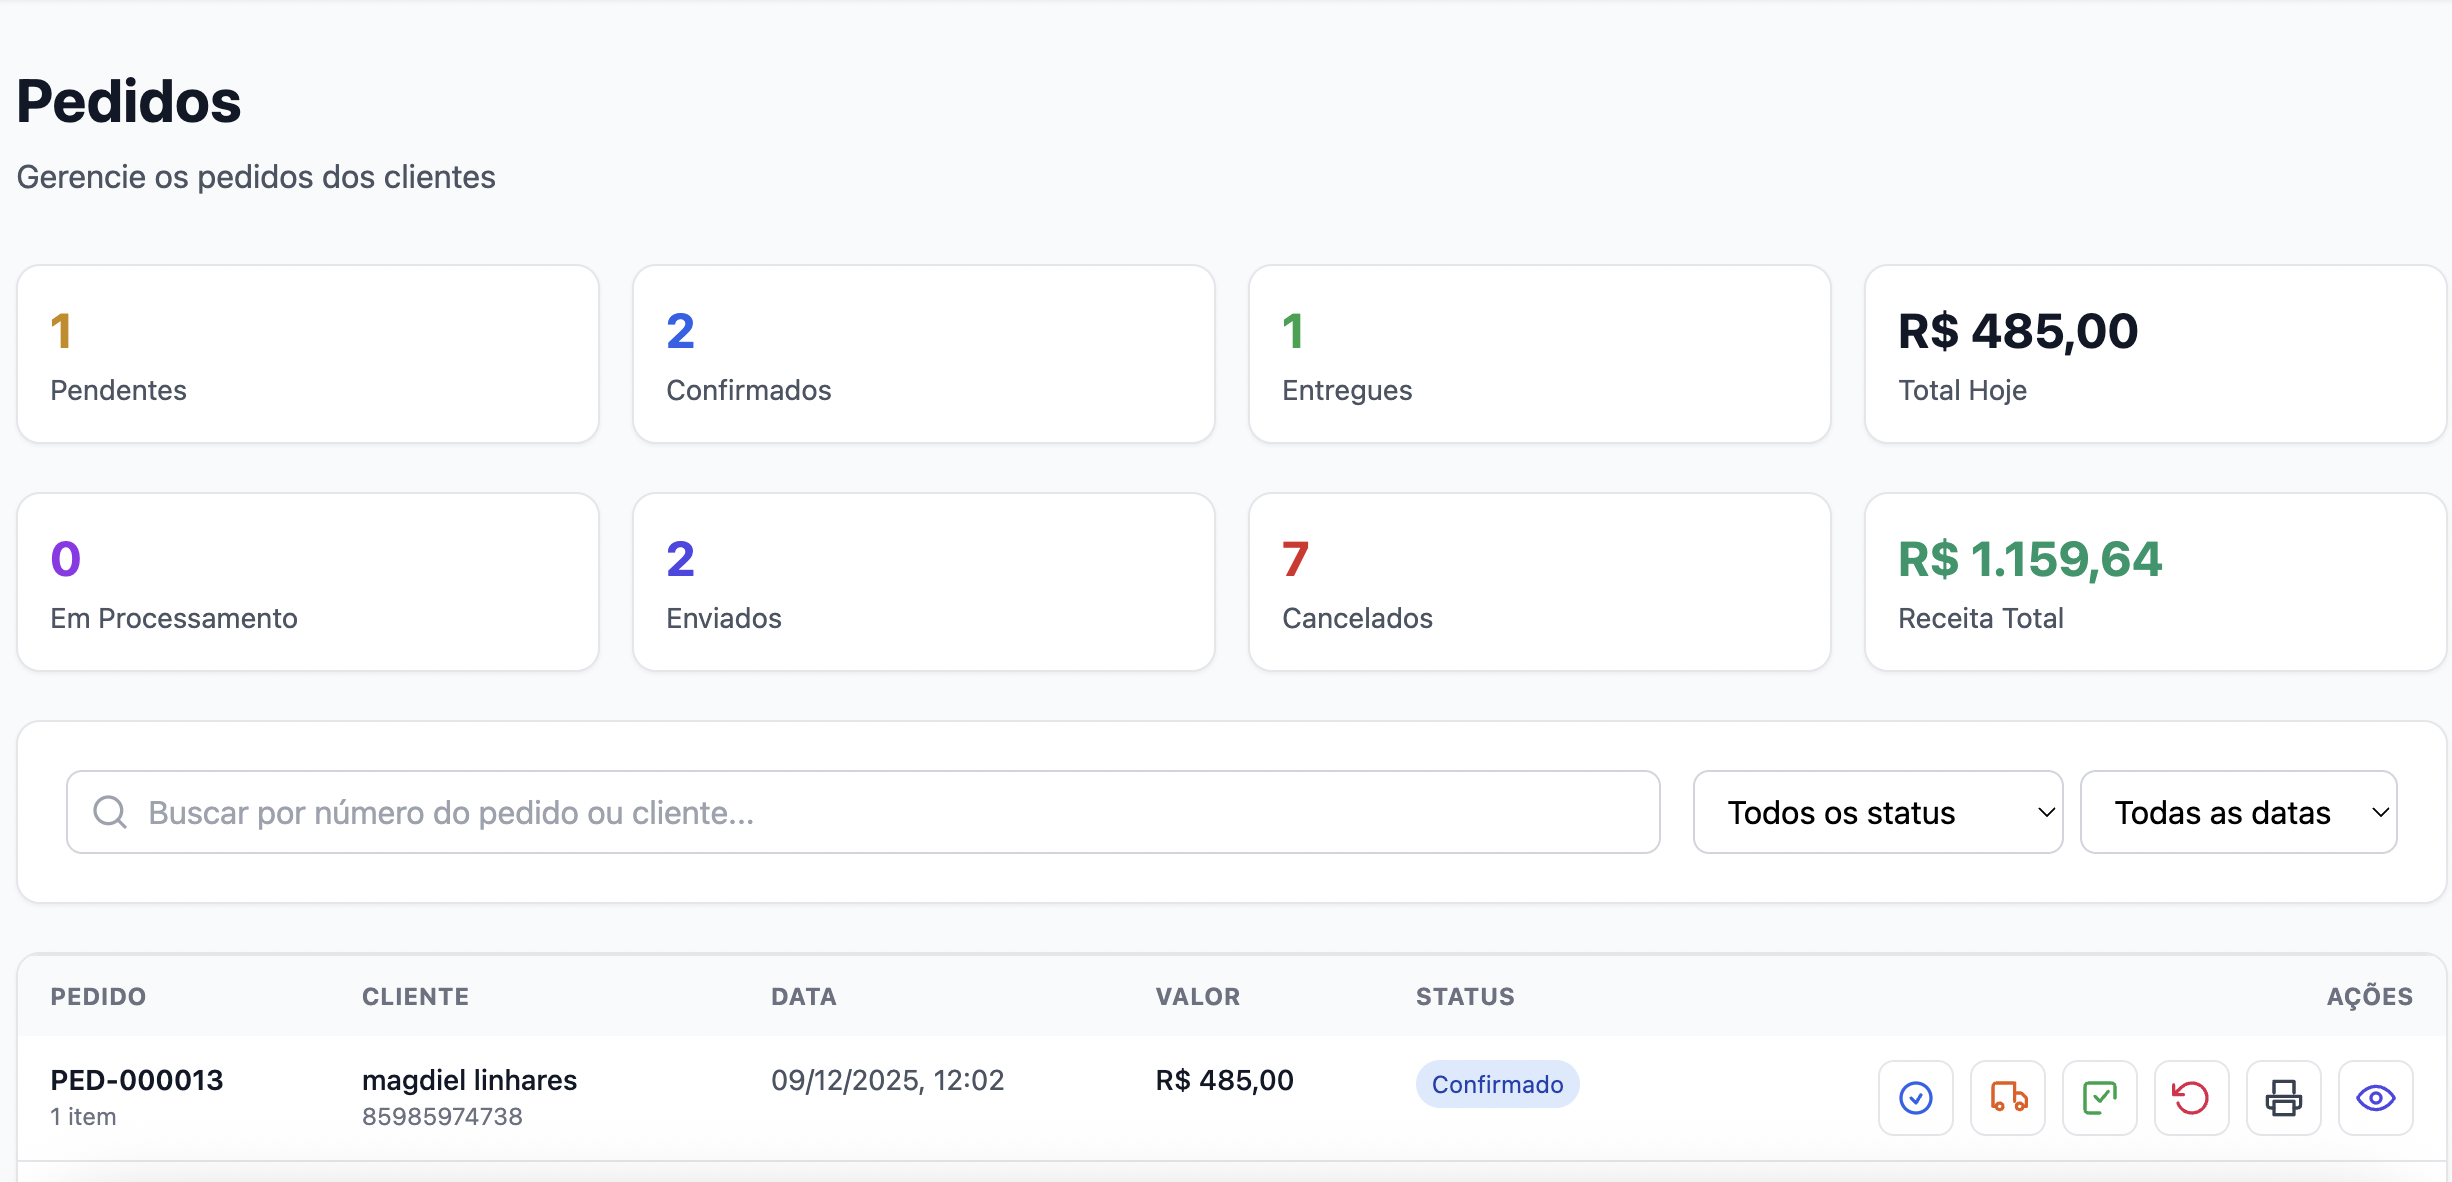Viewport: 2452px width, 1182px height.
Task: Click the Pendentes stat card
Action: (x=308, y=354)
